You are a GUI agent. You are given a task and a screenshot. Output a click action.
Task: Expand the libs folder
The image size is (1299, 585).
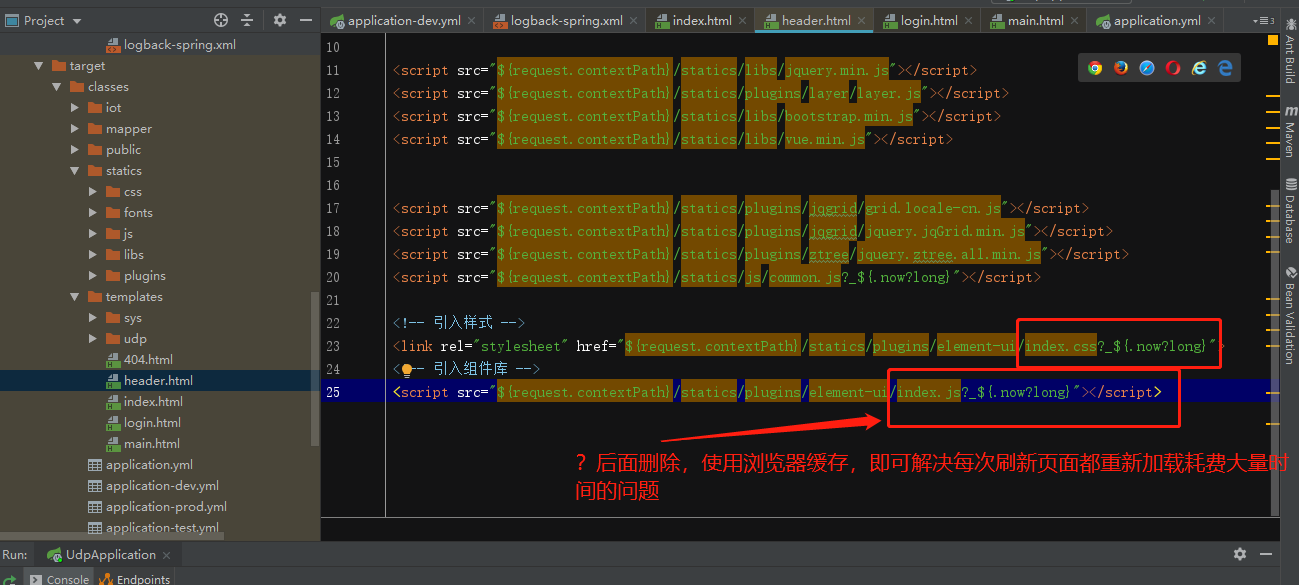pyautogui.click(x=93, y=255)
